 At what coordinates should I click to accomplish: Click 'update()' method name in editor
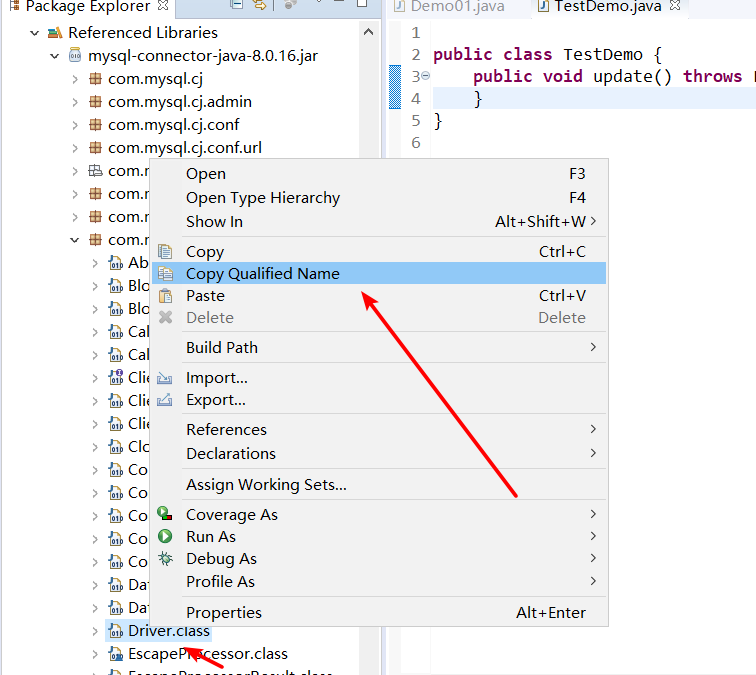633,76
